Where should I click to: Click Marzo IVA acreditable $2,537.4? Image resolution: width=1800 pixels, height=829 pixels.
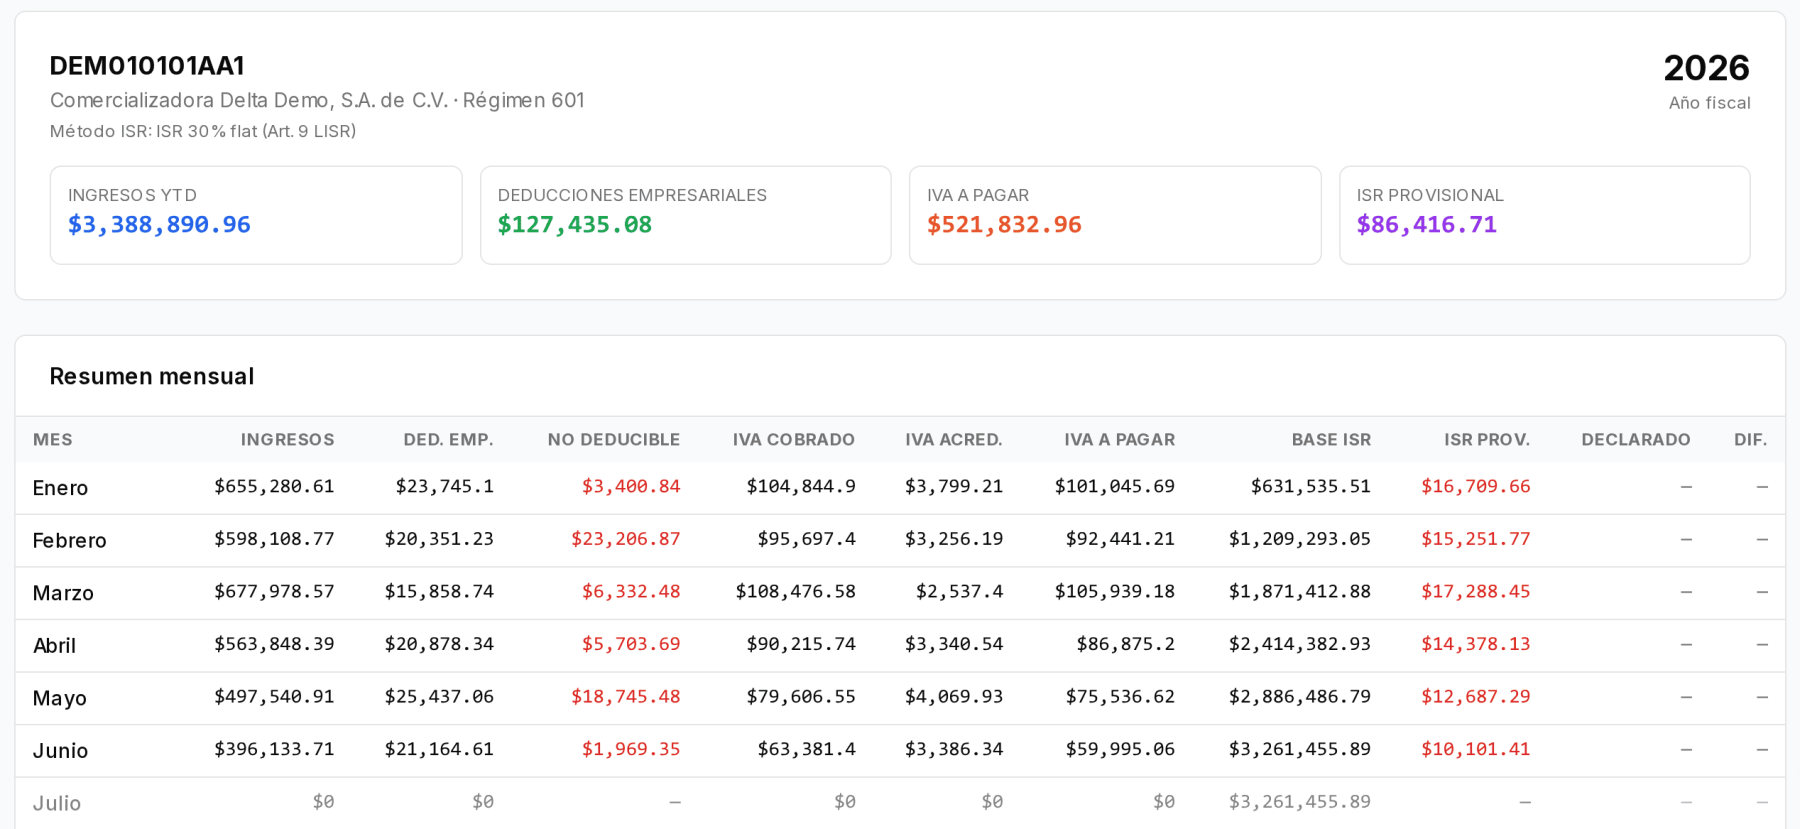(960, 592)
